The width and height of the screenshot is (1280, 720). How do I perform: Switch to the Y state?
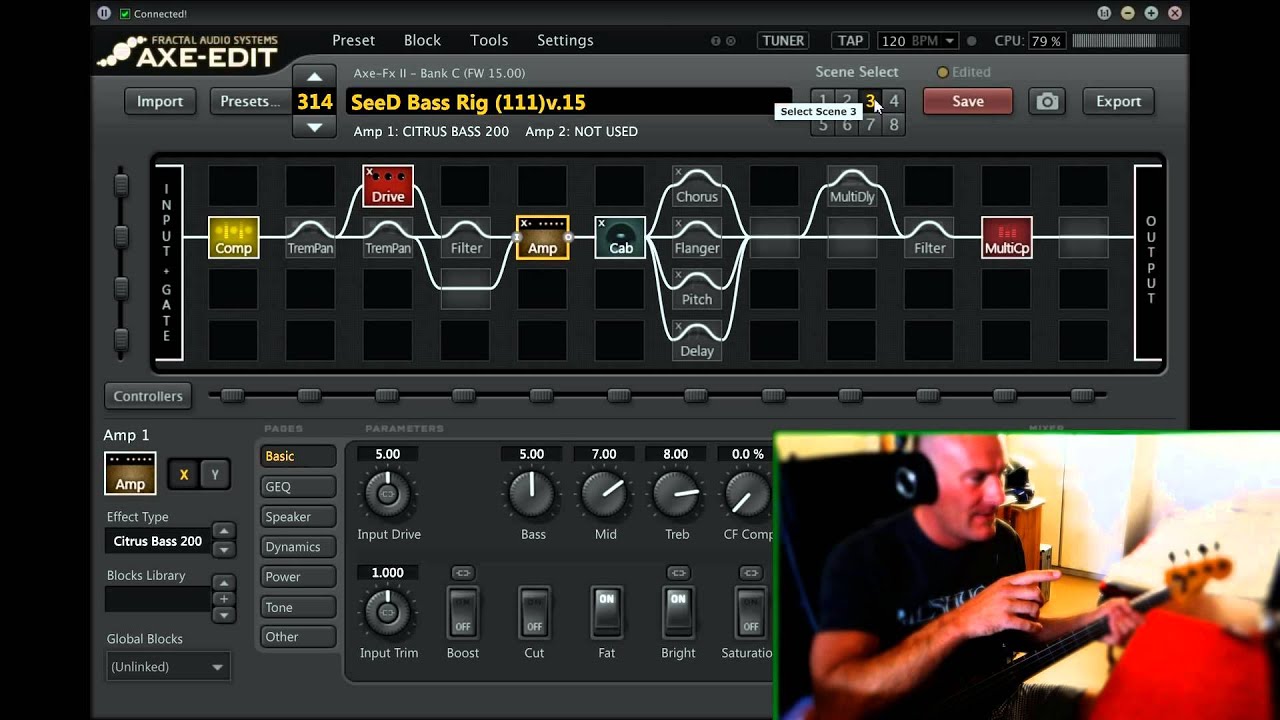click(214, 475)
